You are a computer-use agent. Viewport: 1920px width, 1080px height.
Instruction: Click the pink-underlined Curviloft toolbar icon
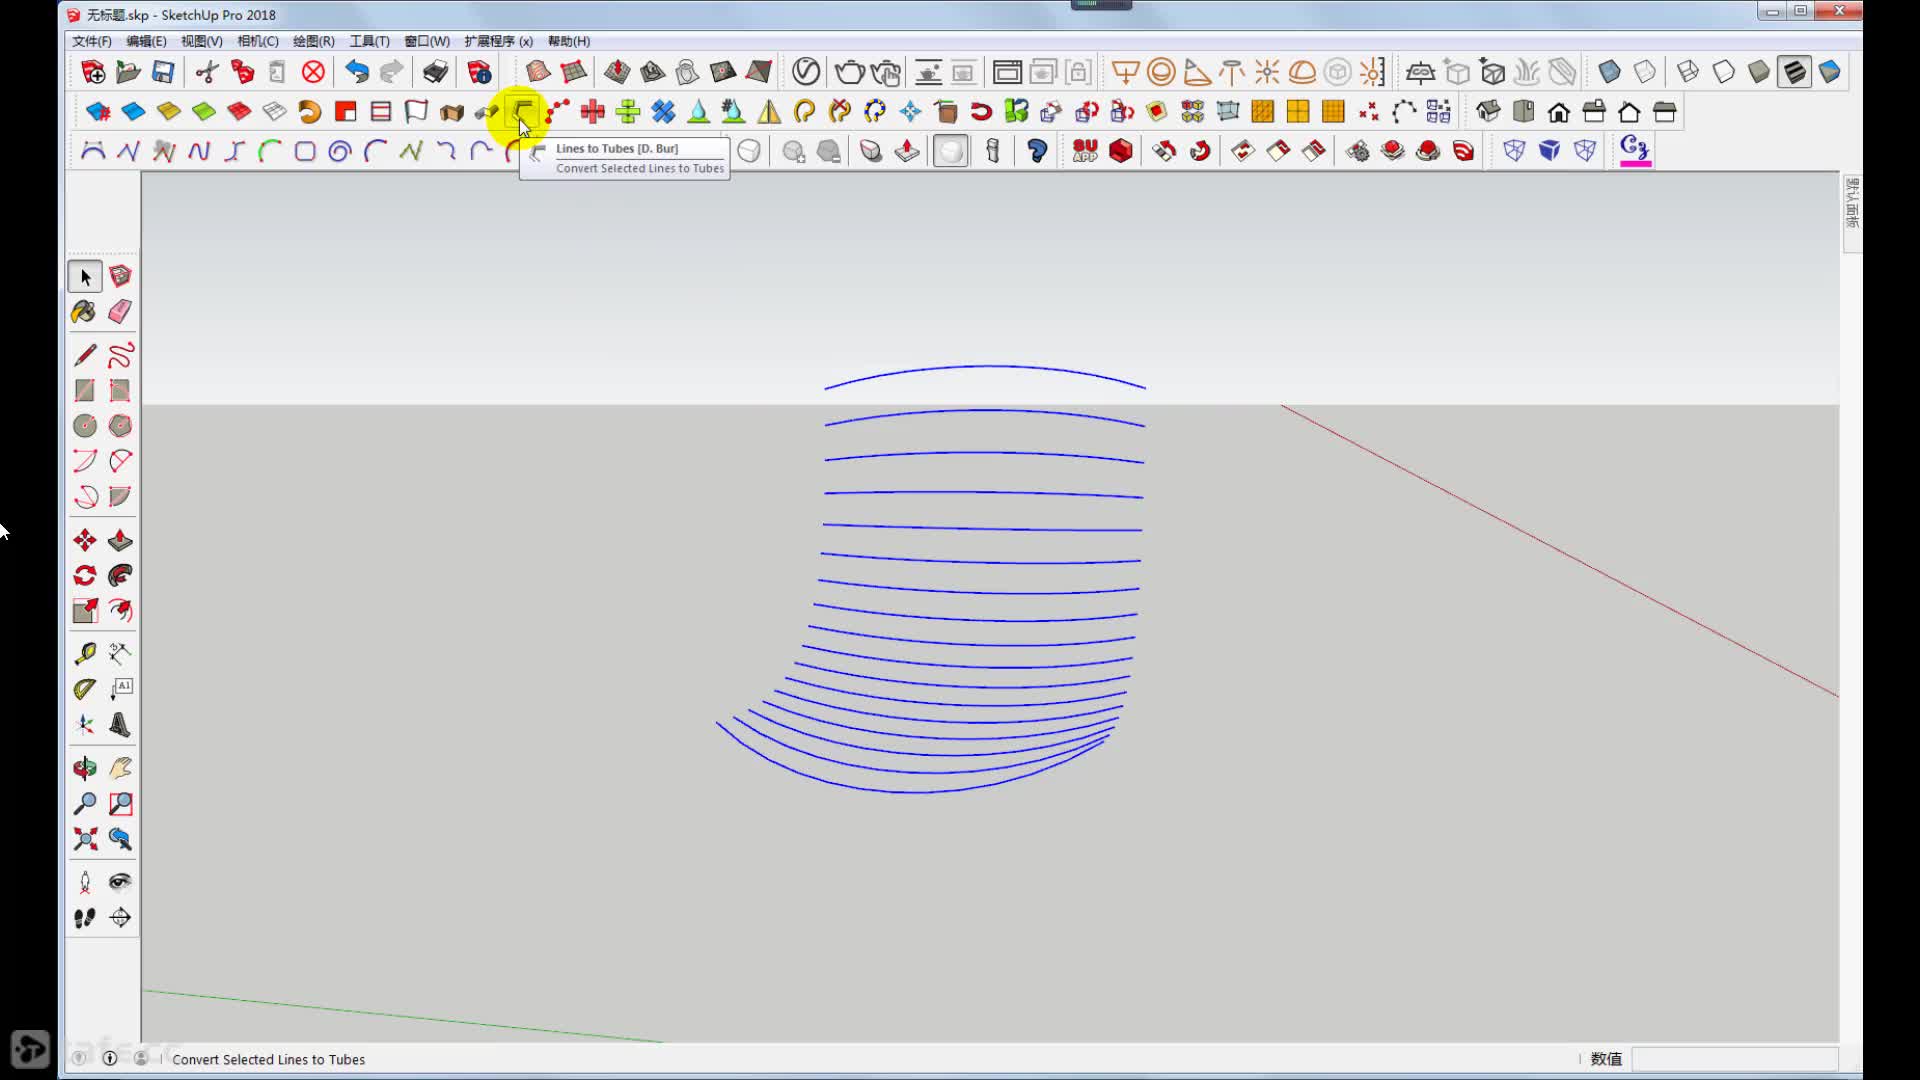coord(1635,151)
